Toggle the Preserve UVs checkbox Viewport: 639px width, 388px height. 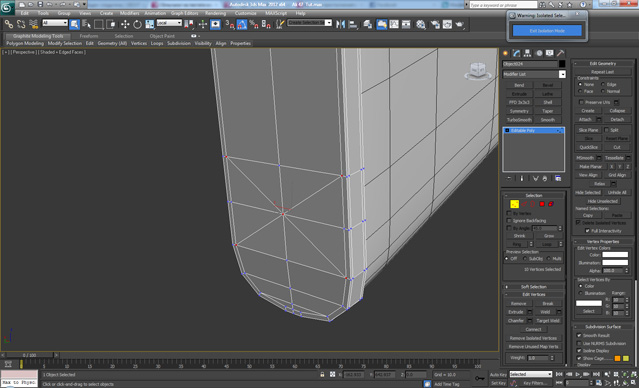click(581, 102)
